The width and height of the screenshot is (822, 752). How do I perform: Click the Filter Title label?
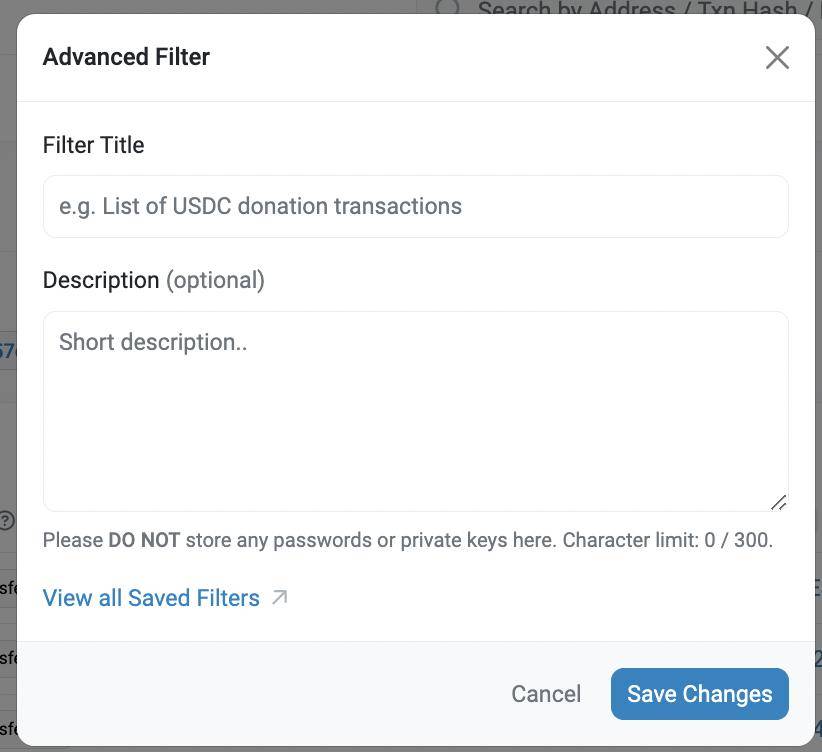(93, 145)
